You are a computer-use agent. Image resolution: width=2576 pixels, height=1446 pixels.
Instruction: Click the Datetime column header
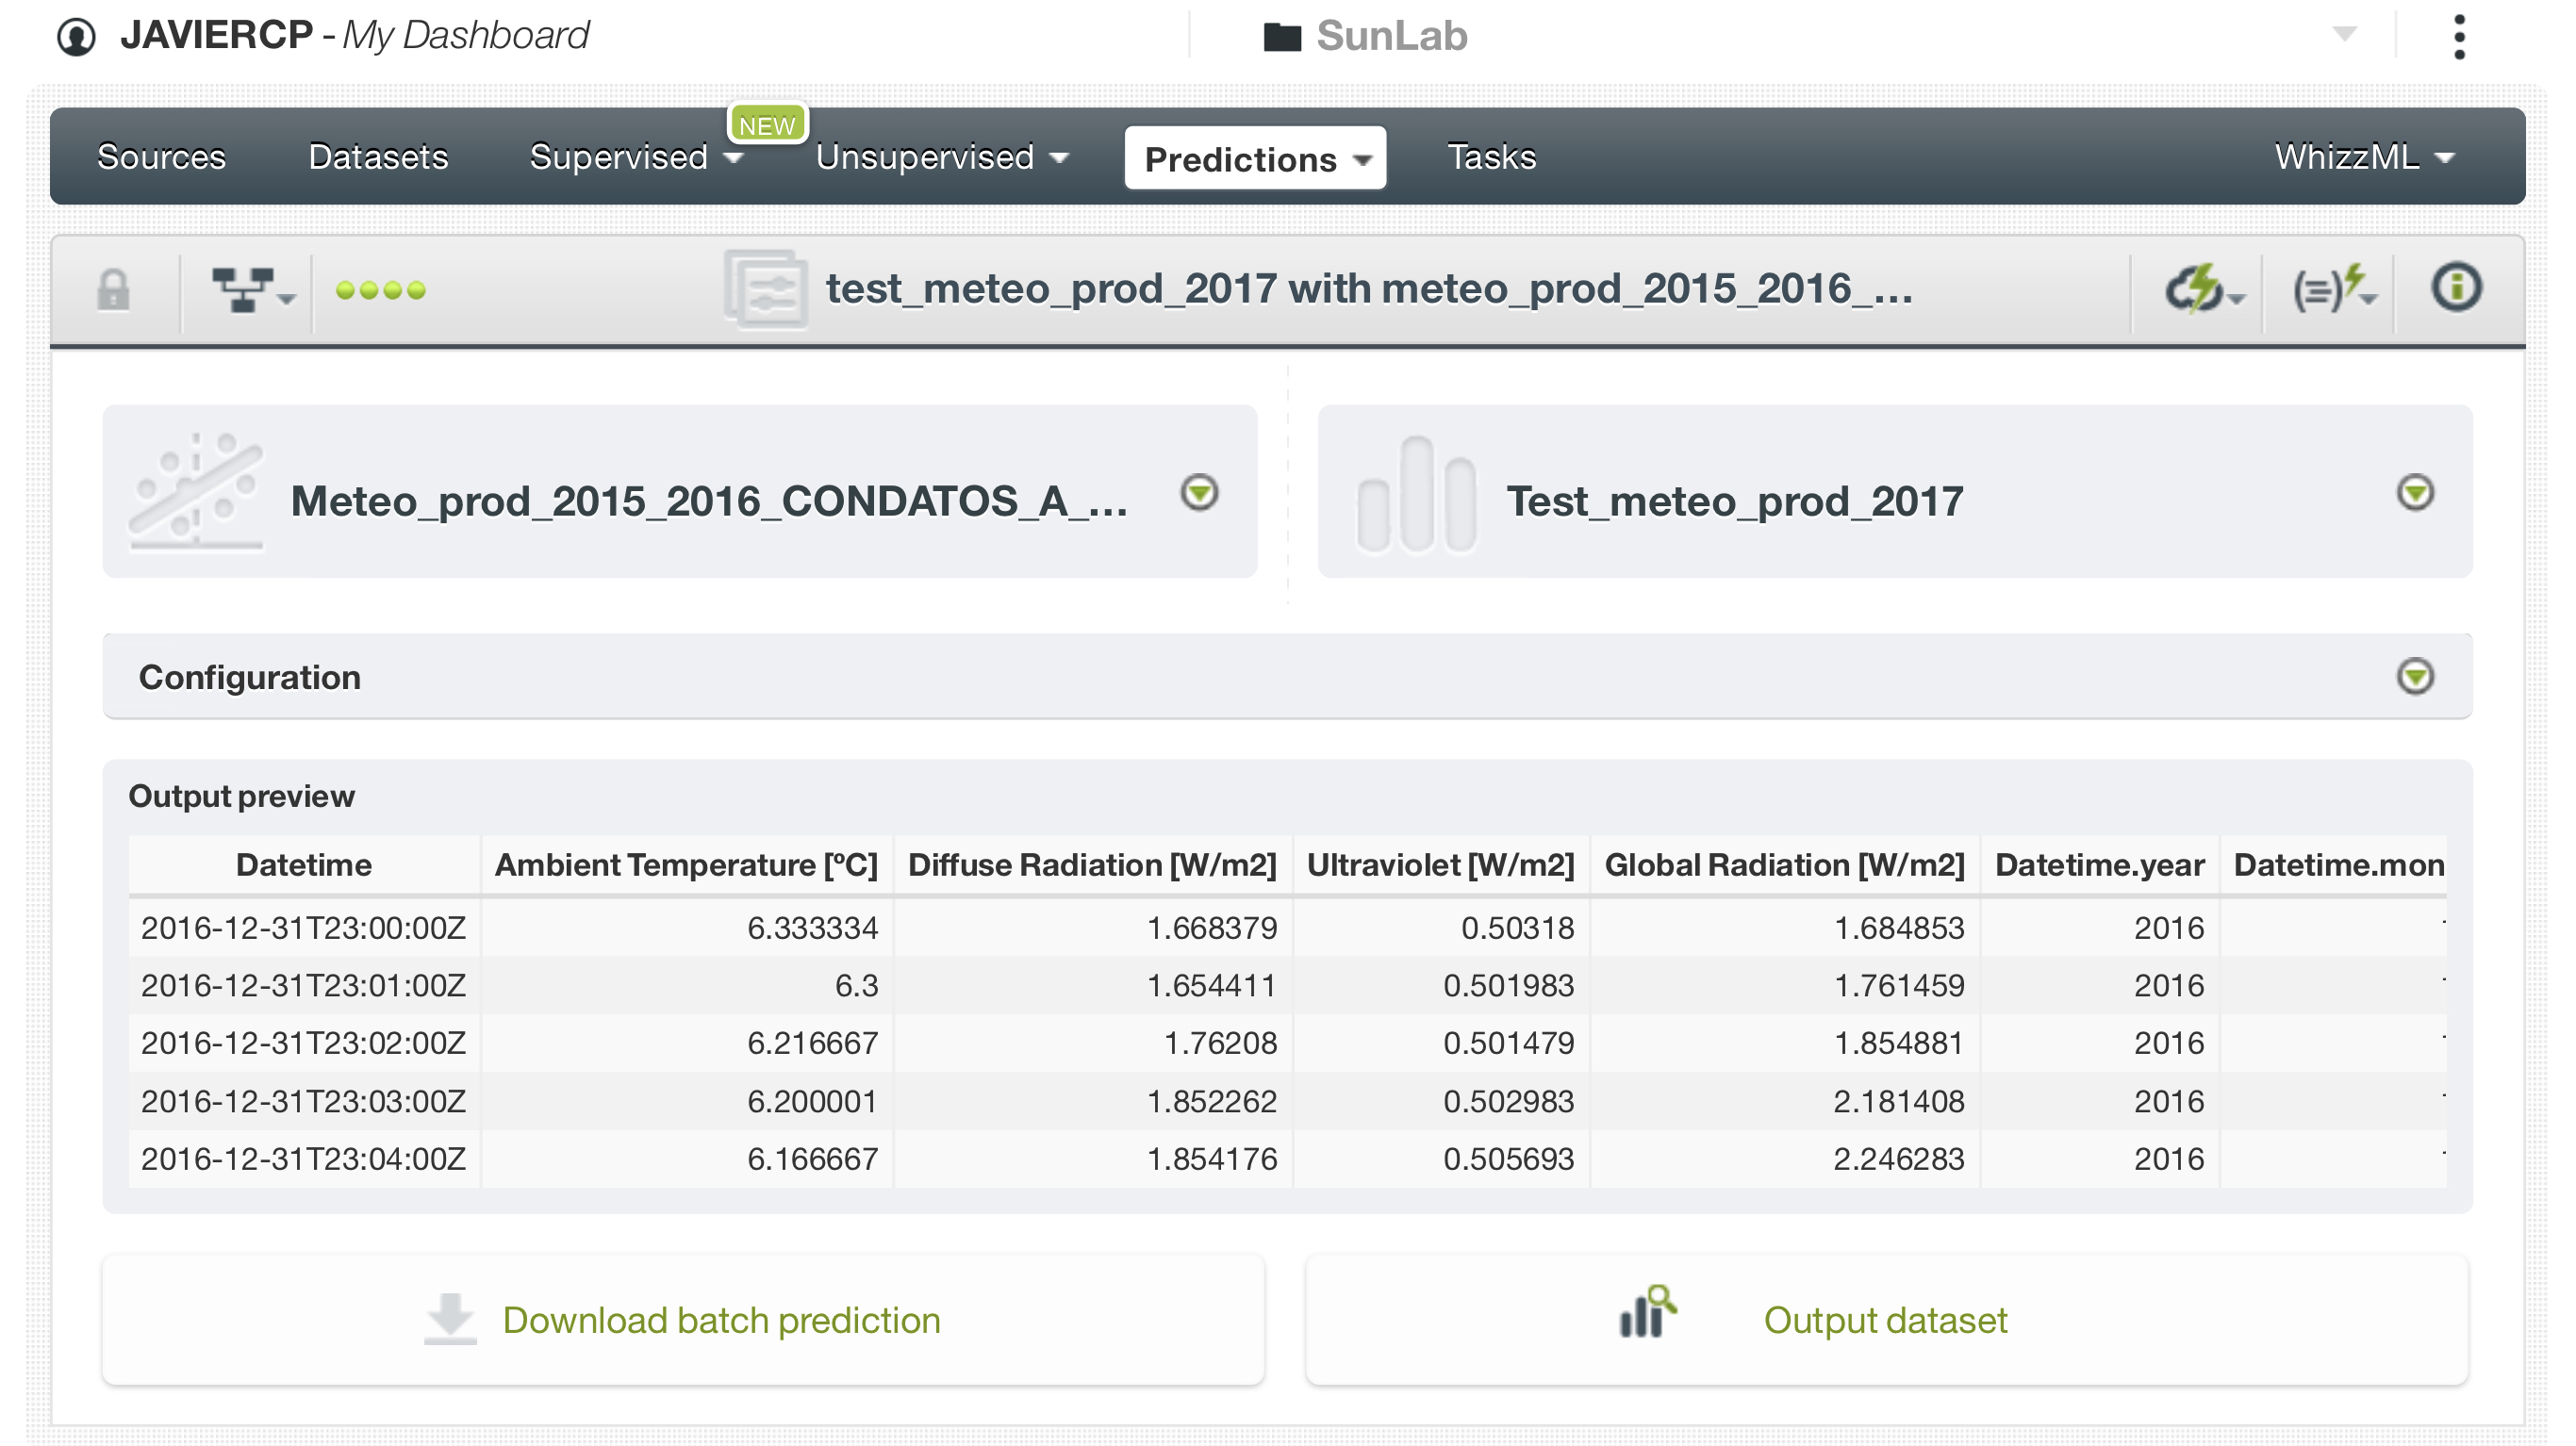click(x=303, y=865)
